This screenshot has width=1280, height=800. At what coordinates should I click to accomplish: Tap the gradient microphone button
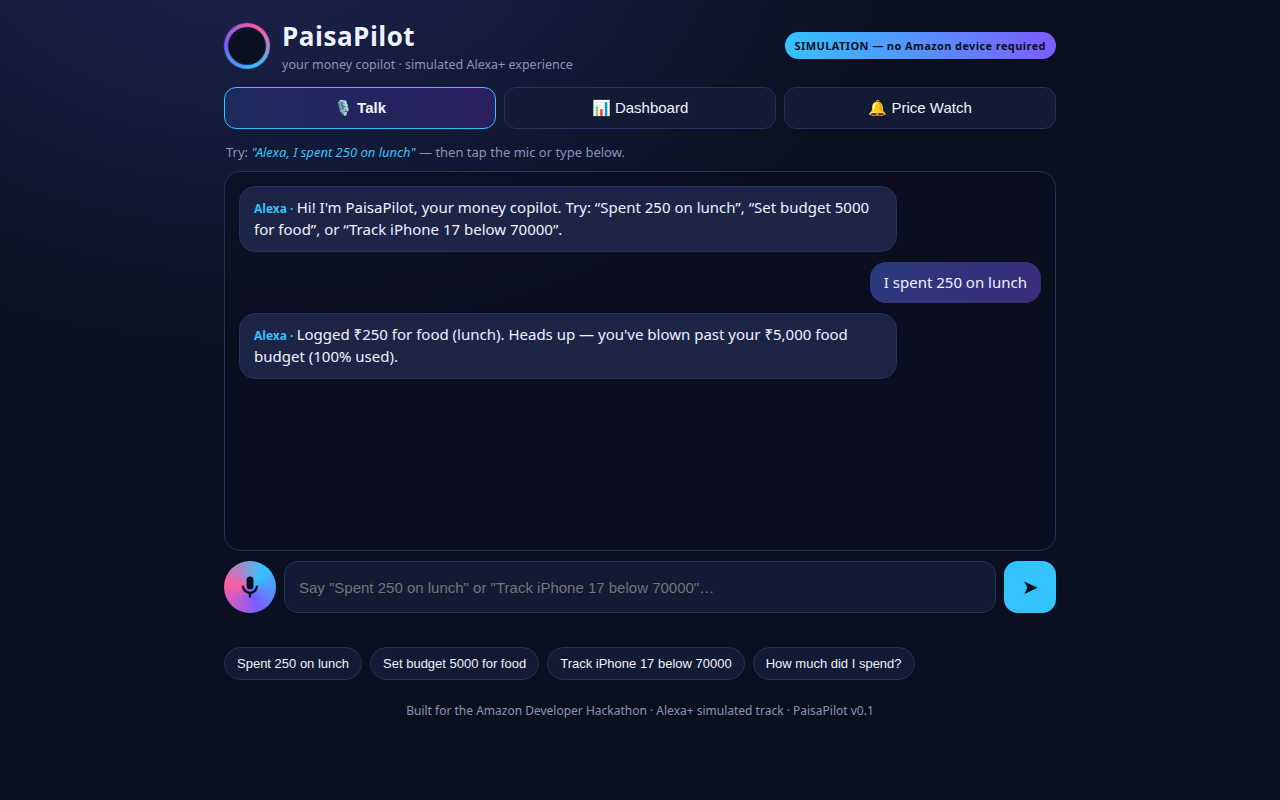tap(250, 587)
